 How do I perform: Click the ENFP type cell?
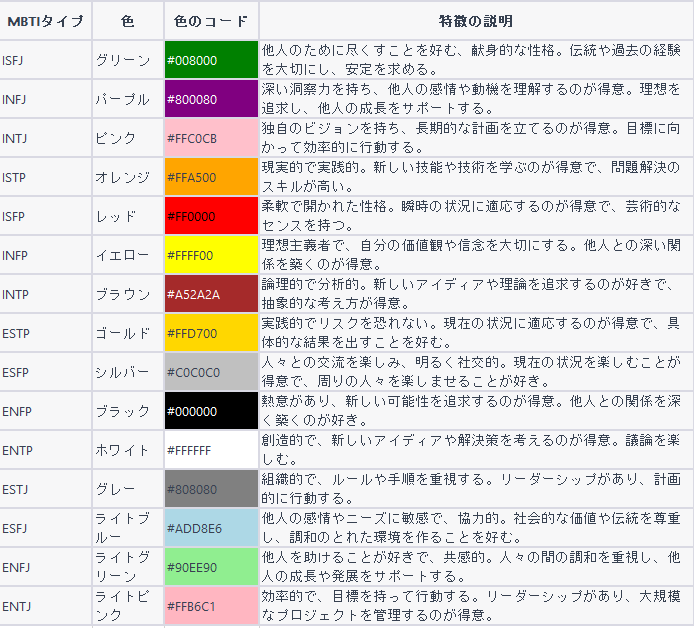[x=46, y=411]
